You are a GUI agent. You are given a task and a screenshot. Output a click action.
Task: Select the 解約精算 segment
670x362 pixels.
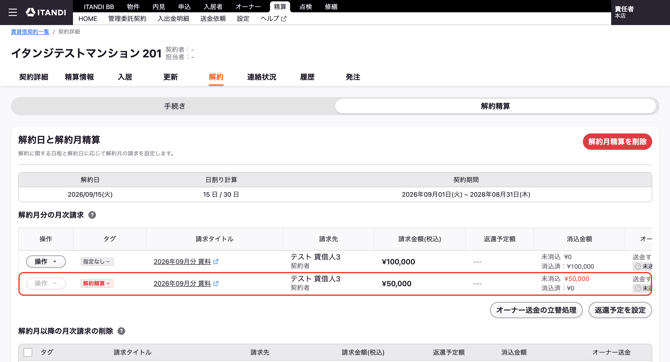coord(495,106)
